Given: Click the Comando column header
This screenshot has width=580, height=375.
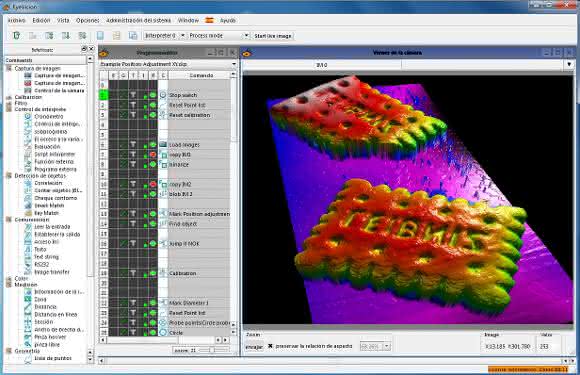Looking at the screenshot, I should [x=201, y=75].
